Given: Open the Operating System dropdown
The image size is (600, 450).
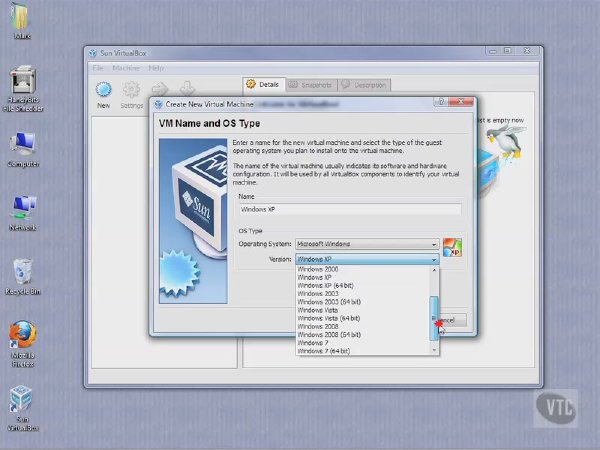Looking at the screenshot, I should pyautogui.click(x=367, y=244).
